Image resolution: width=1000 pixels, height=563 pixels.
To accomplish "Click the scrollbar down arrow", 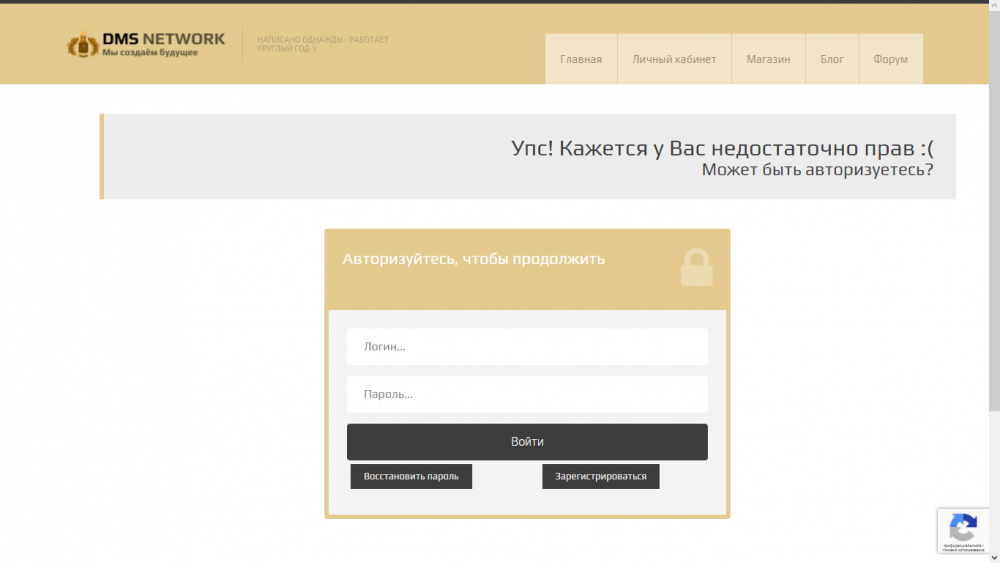I will 994,556.
